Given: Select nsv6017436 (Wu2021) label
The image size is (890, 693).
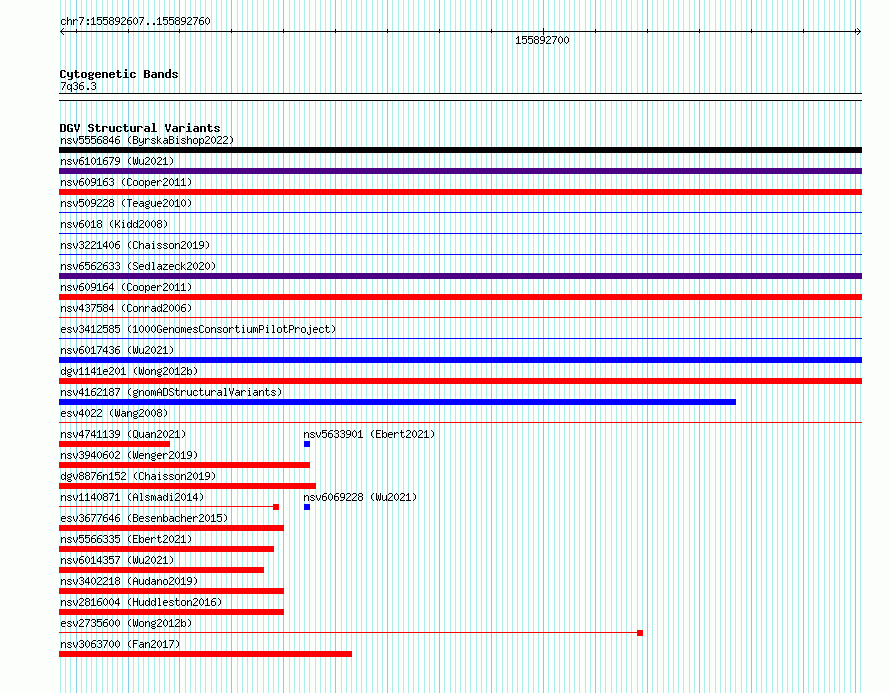Looking at the screenshot, I should [117, 350].
